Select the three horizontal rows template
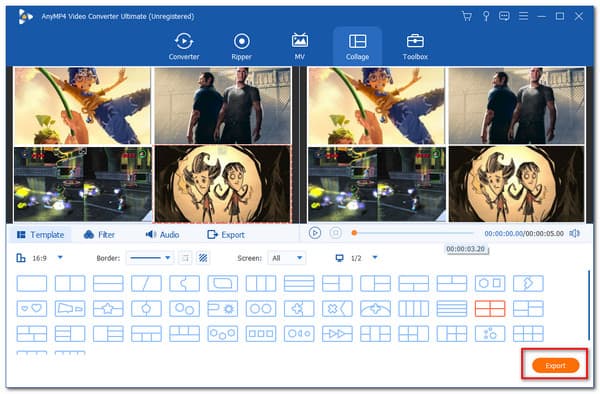Image resolution: width=600 pixels, height=394 pixels. pos(299,283)
